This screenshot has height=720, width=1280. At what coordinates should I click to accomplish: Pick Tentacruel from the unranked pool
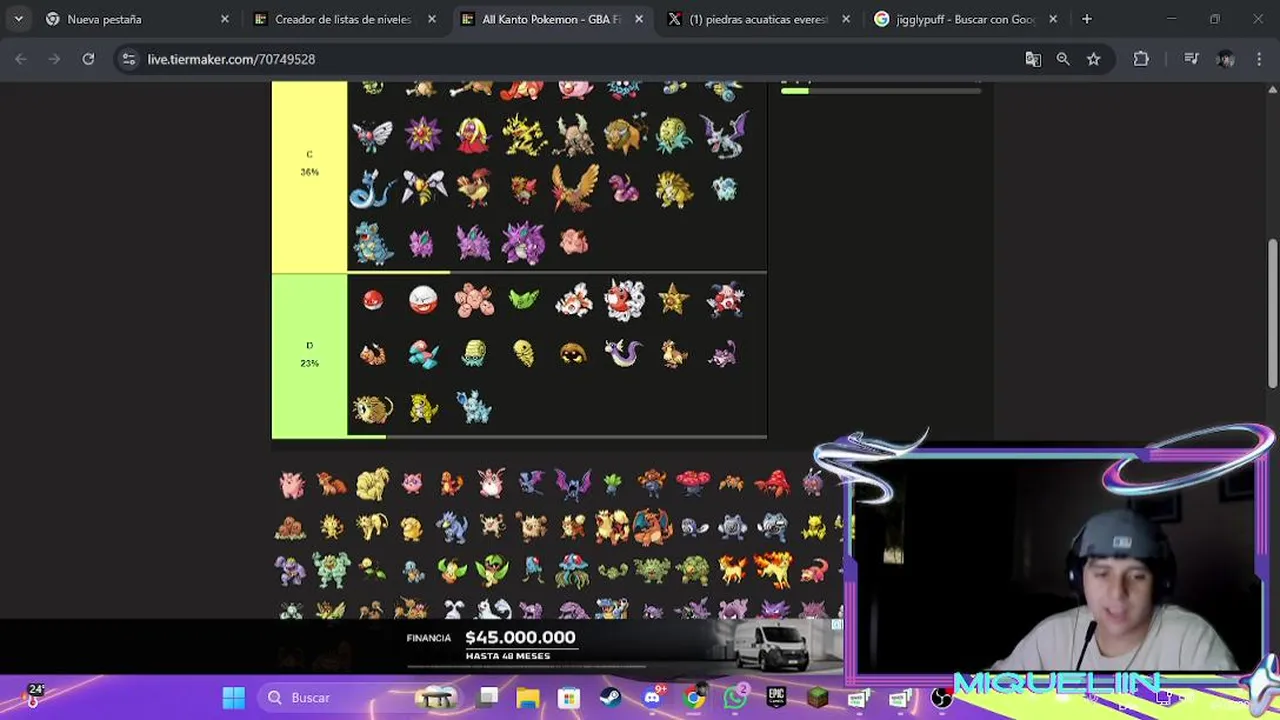572,571
